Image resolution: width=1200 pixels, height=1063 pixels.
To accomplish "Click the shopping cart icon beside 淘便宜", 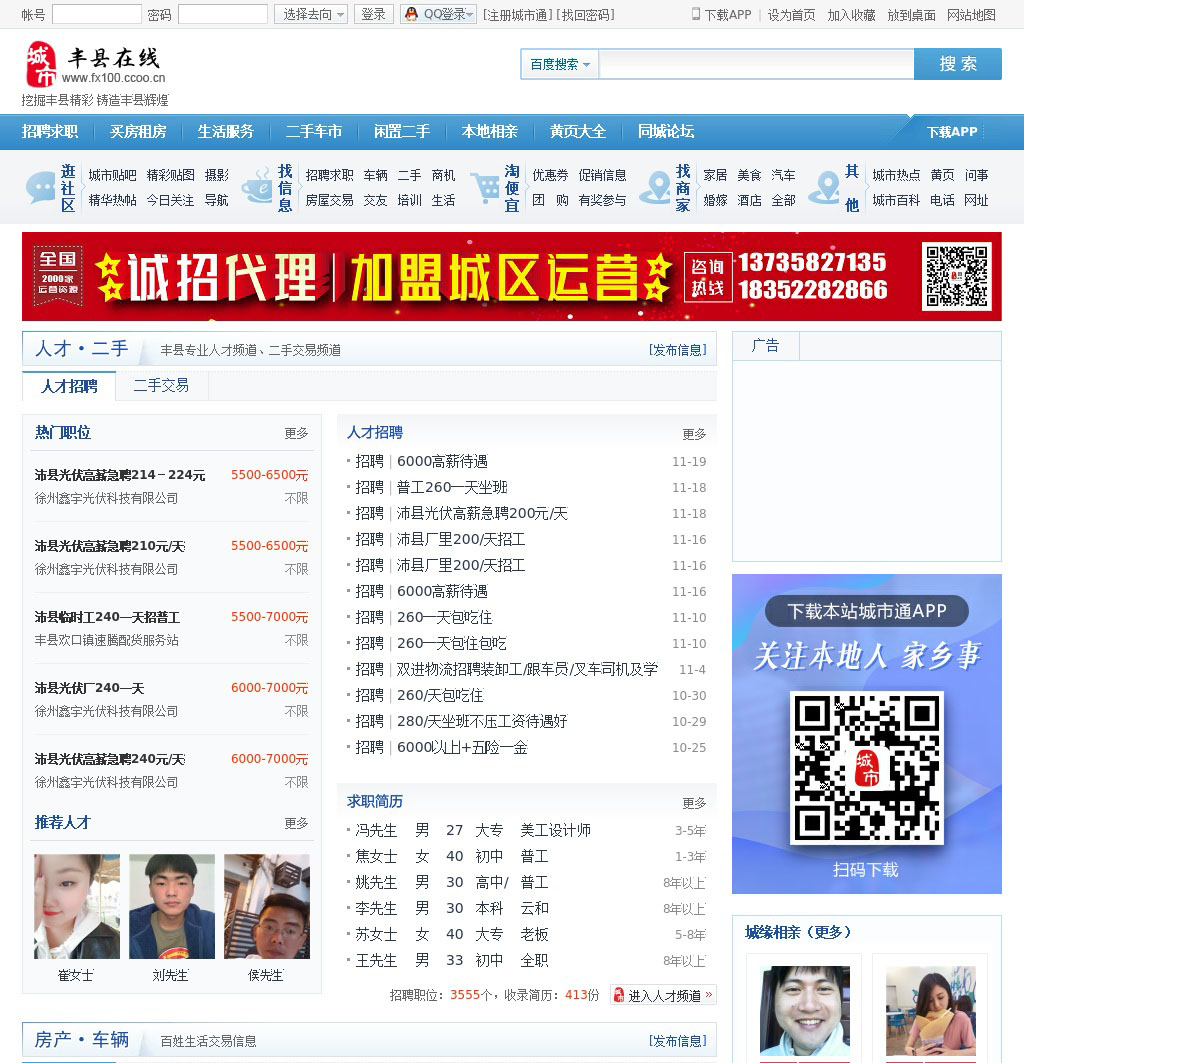I will [x=486, y=188].
